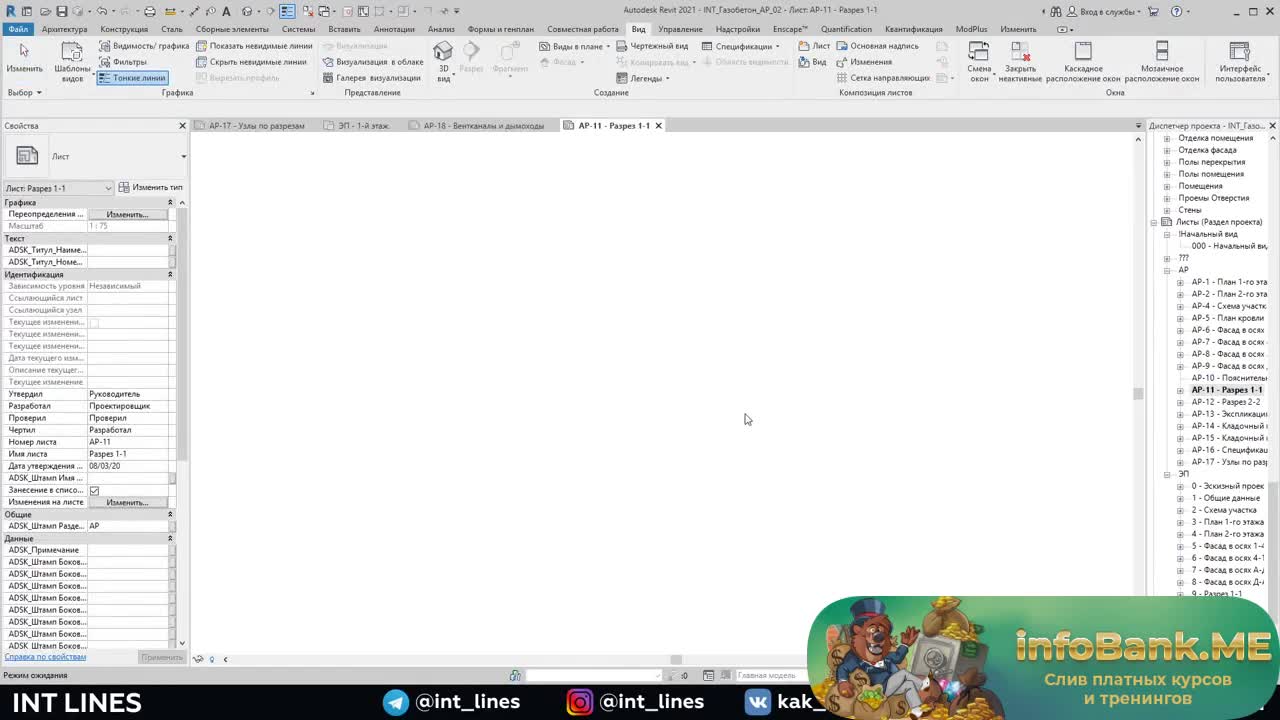1280x720 pixels.
Task: Expand the Спецификации dropdown in ribbon
Action: [x=778, y=46]
